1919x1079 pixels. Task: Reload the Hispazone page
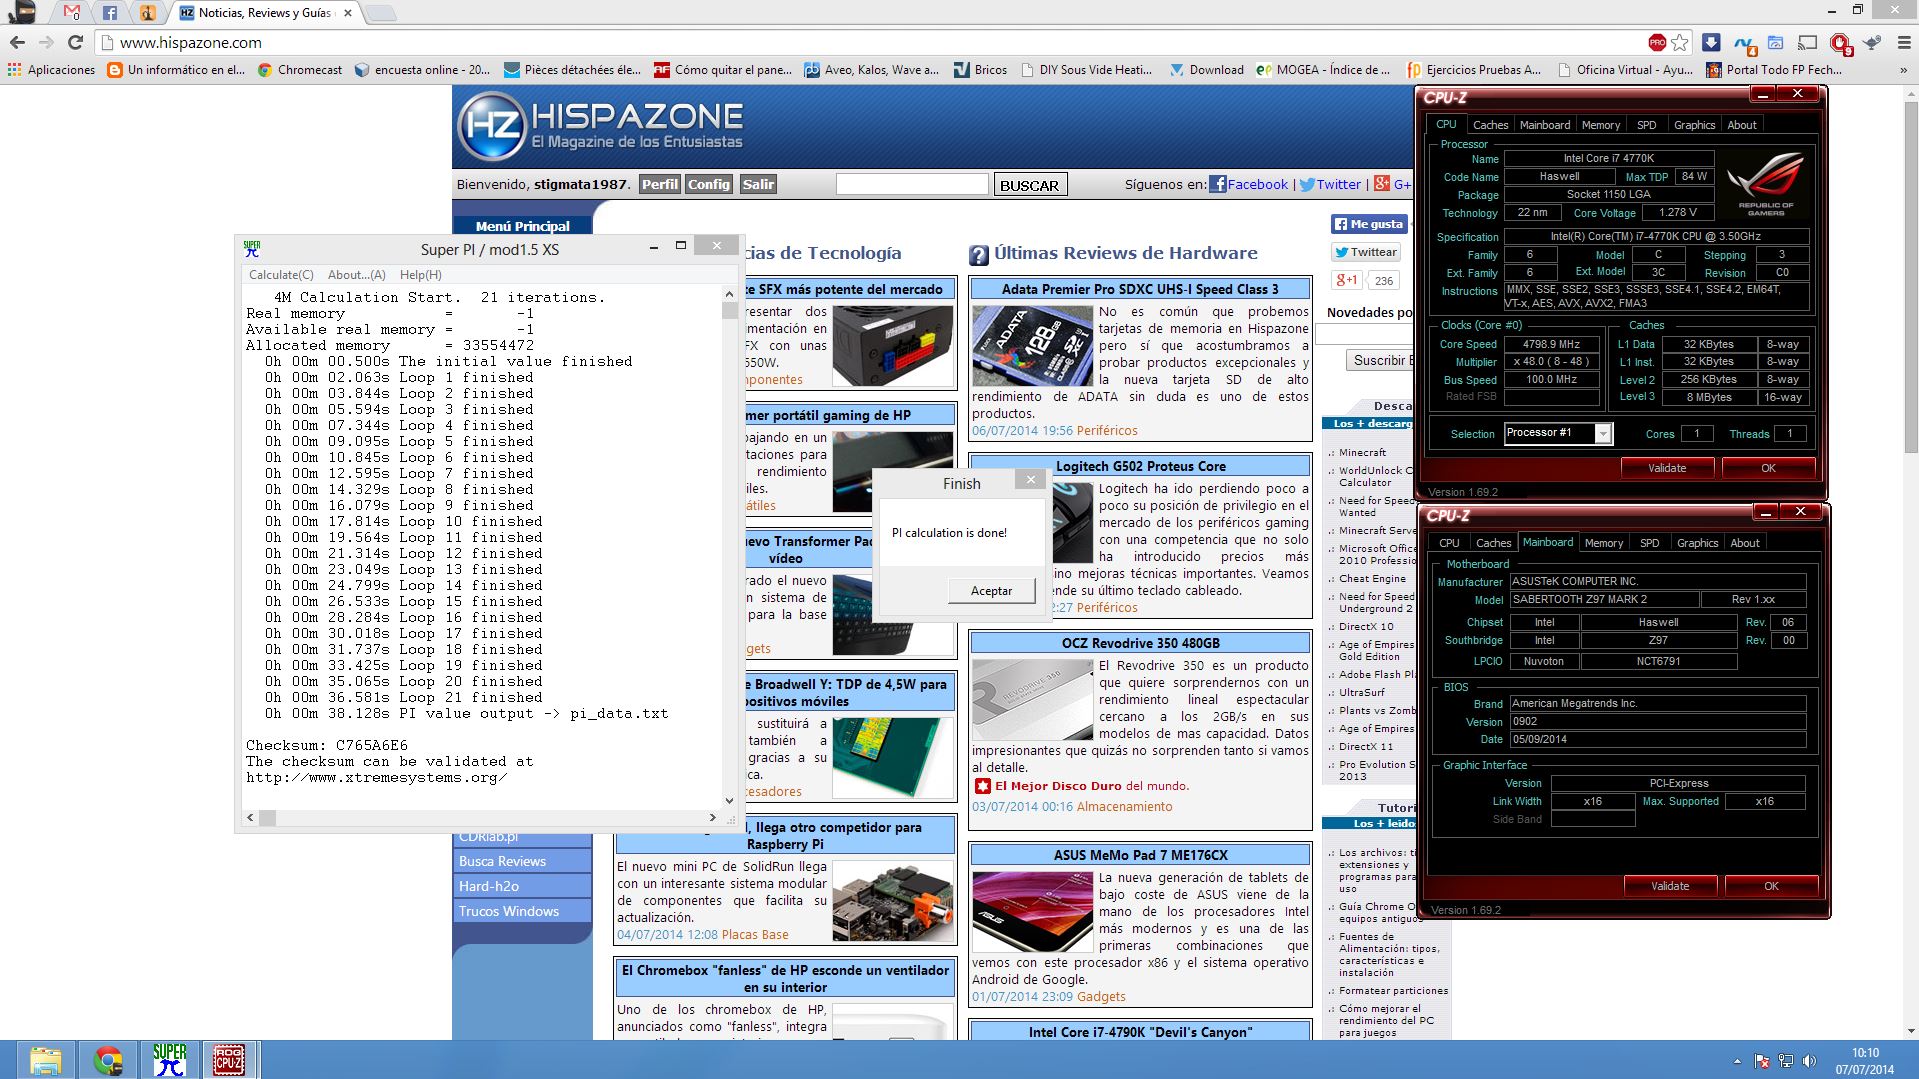75,42
